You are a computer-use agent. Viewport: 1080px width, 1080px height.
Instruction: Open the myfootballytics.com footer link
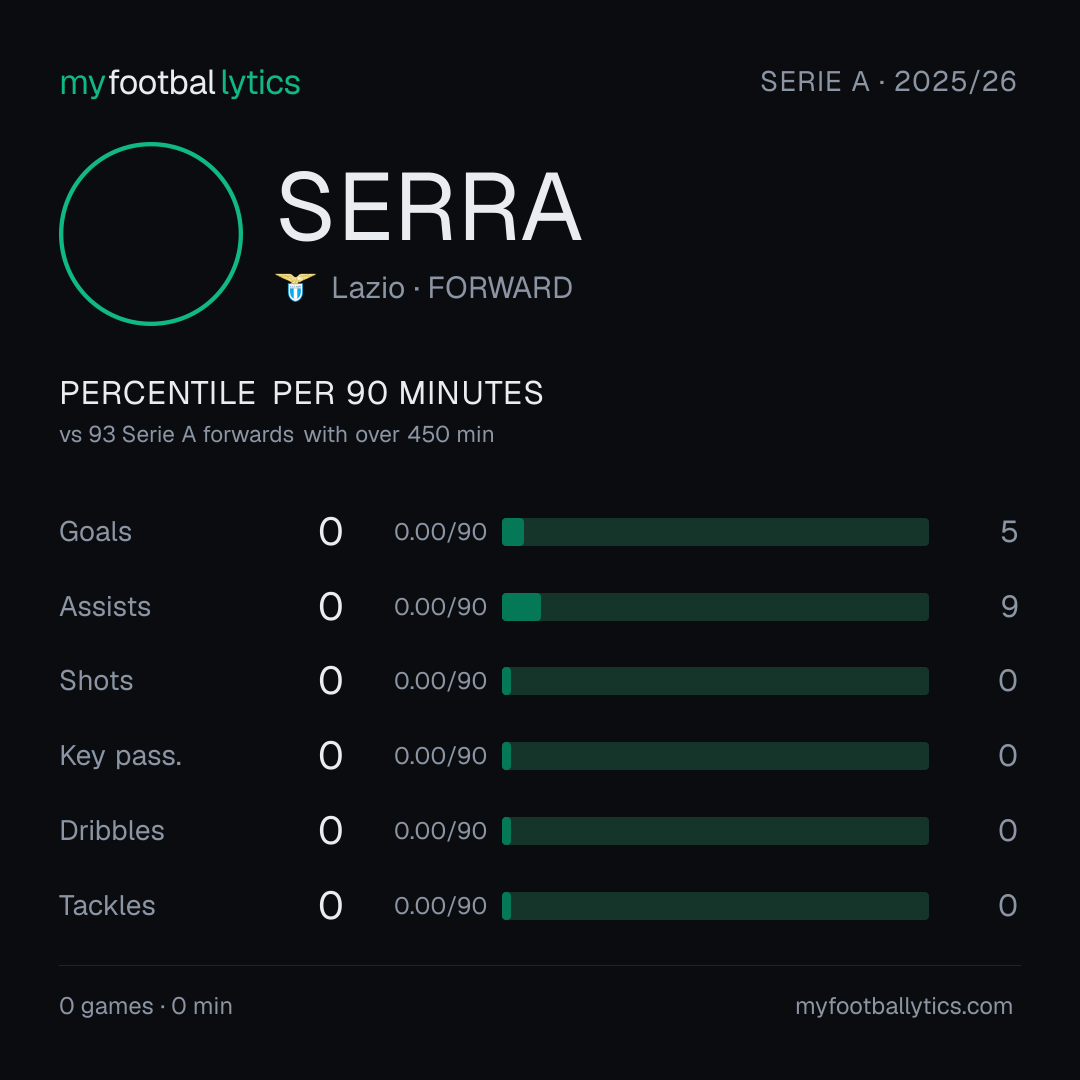[x=904, y=1006]
